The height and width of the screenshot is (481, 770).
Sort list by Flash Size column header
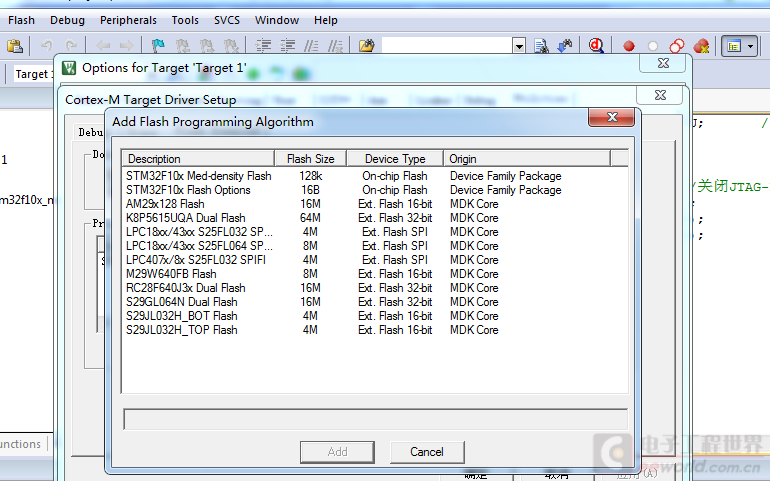pos(310,159)
